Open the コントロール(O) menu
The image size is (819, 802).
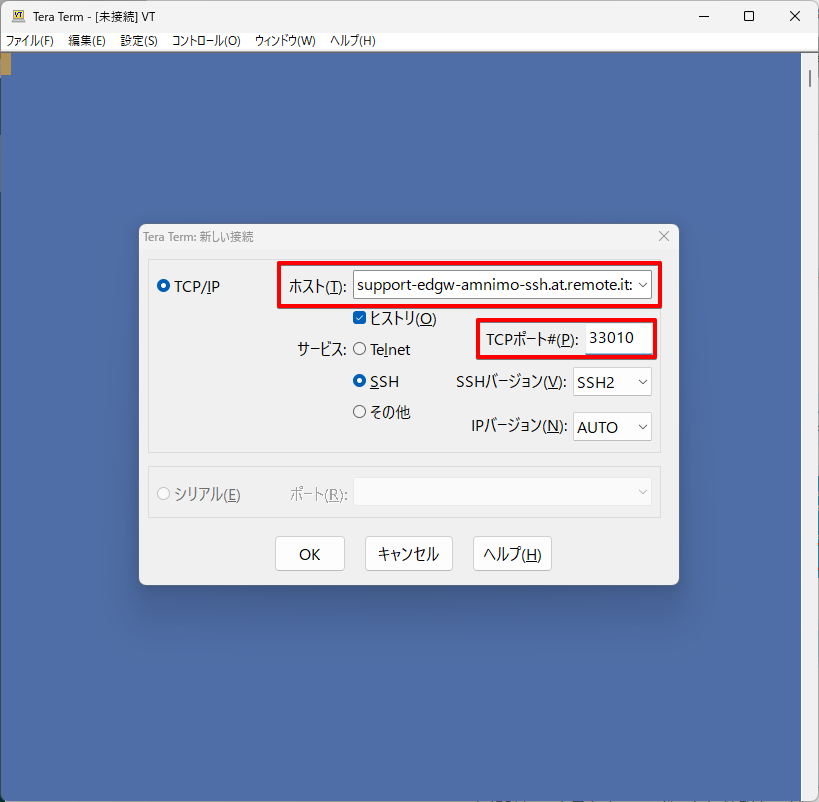[x=206, y=41]
